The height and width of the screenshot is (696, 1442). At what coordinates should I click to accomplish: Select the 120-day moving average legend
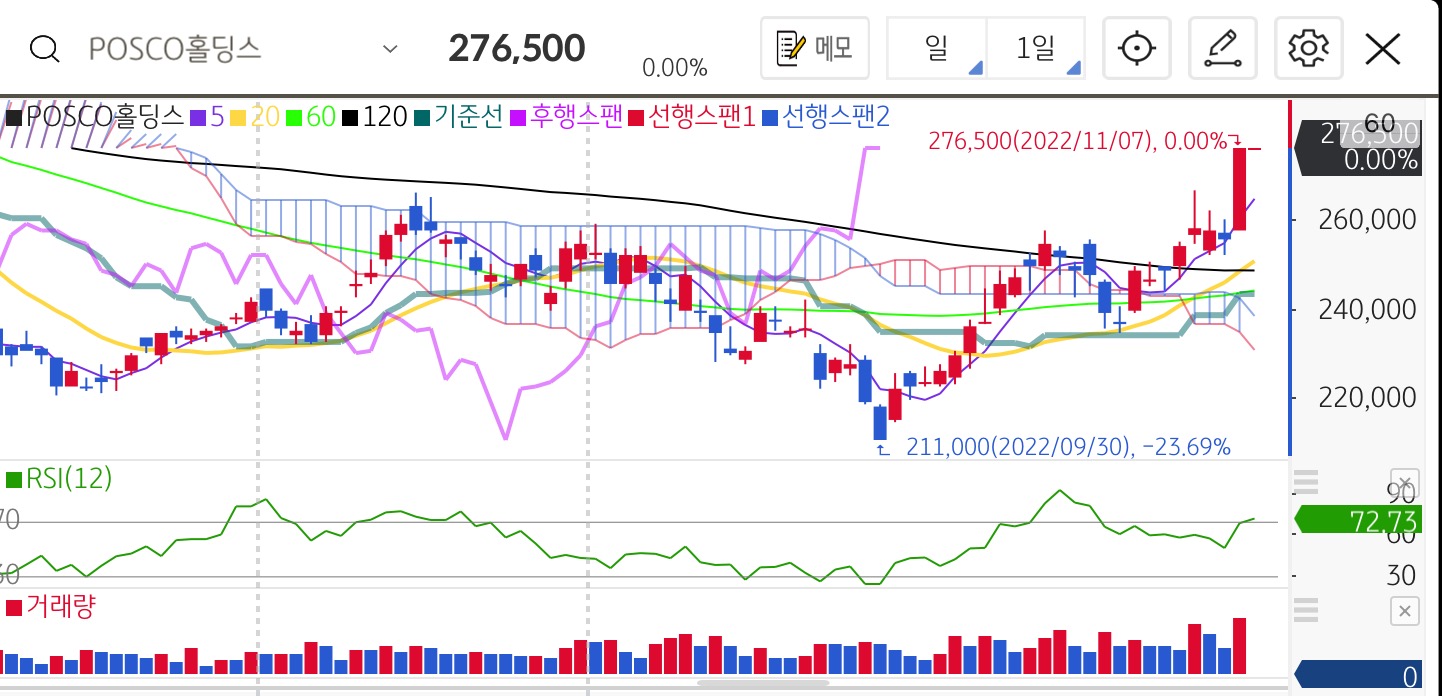[375, 117]
